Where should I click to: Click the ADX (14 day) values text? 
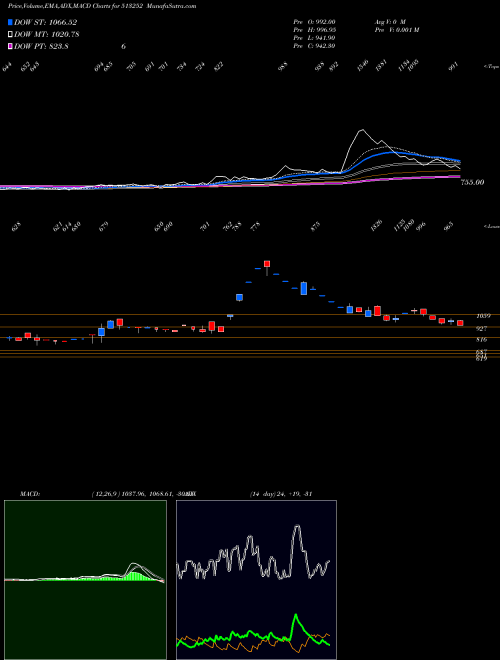coord(281,494)
